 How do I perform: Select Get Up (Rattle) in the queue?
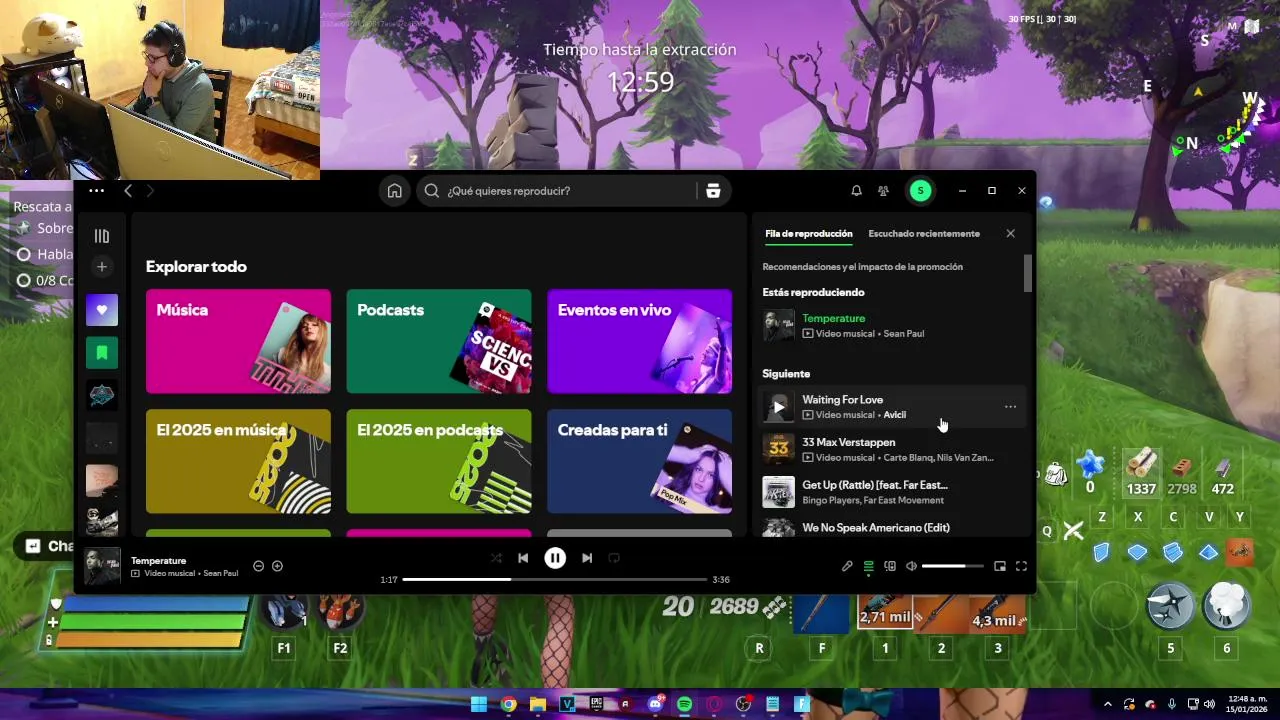893,492
